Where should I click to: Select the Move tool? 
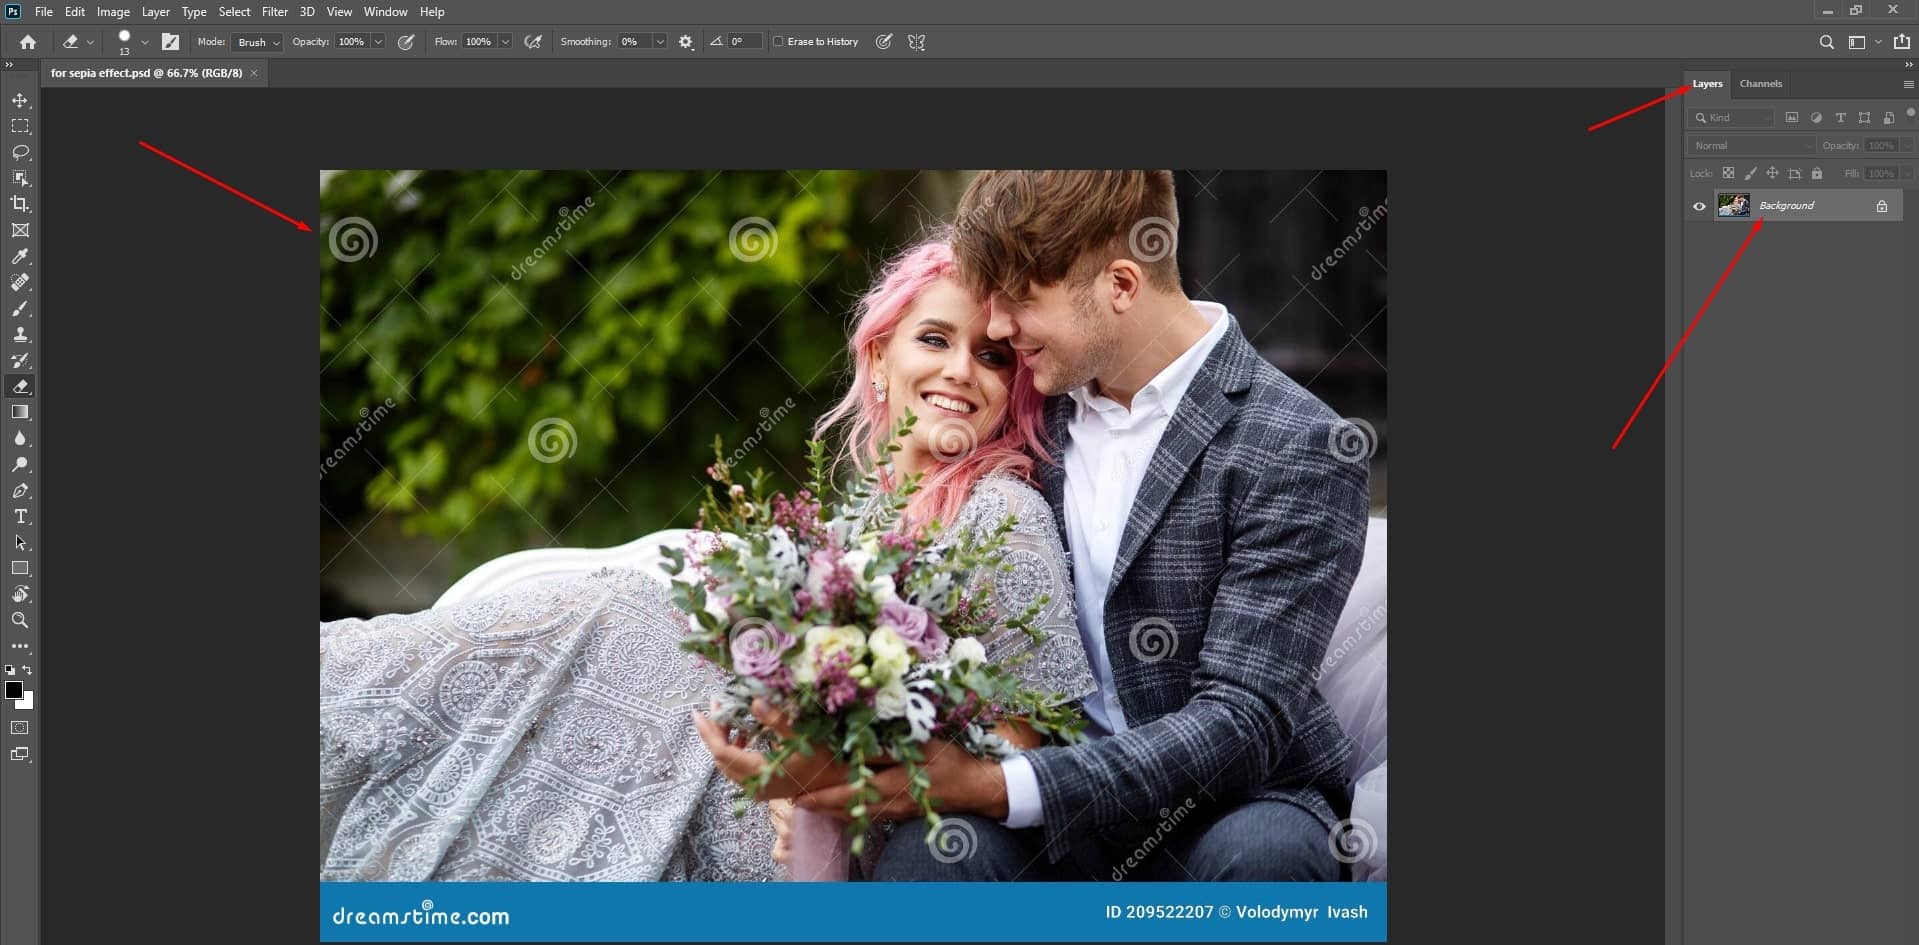coord(19,100)
